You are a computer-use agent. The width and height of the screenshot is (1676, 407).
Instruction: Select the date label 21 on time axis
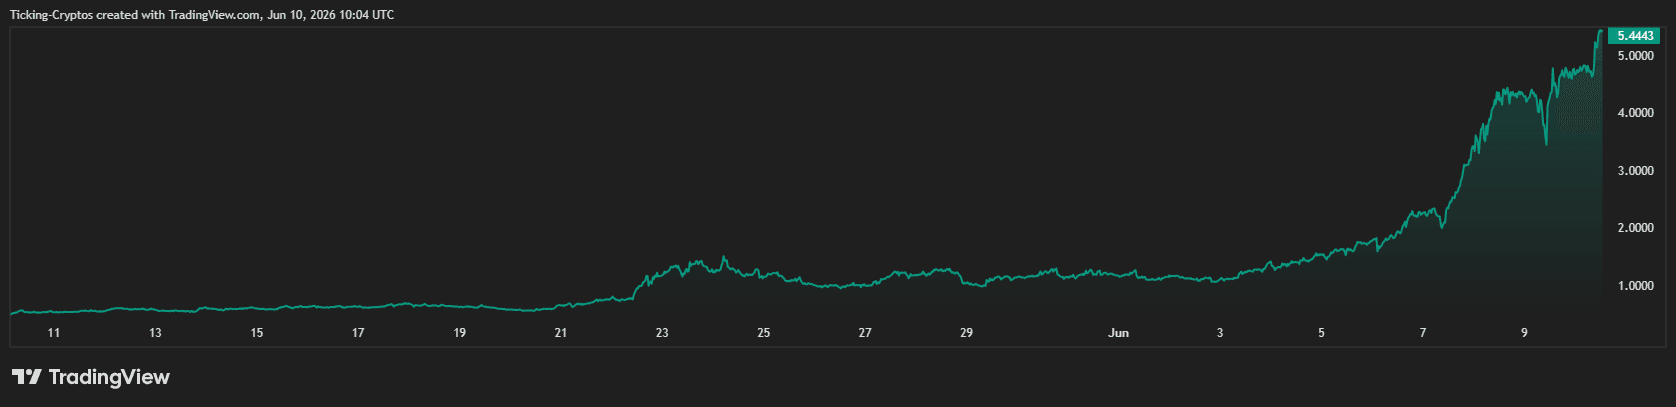[561, 333]
